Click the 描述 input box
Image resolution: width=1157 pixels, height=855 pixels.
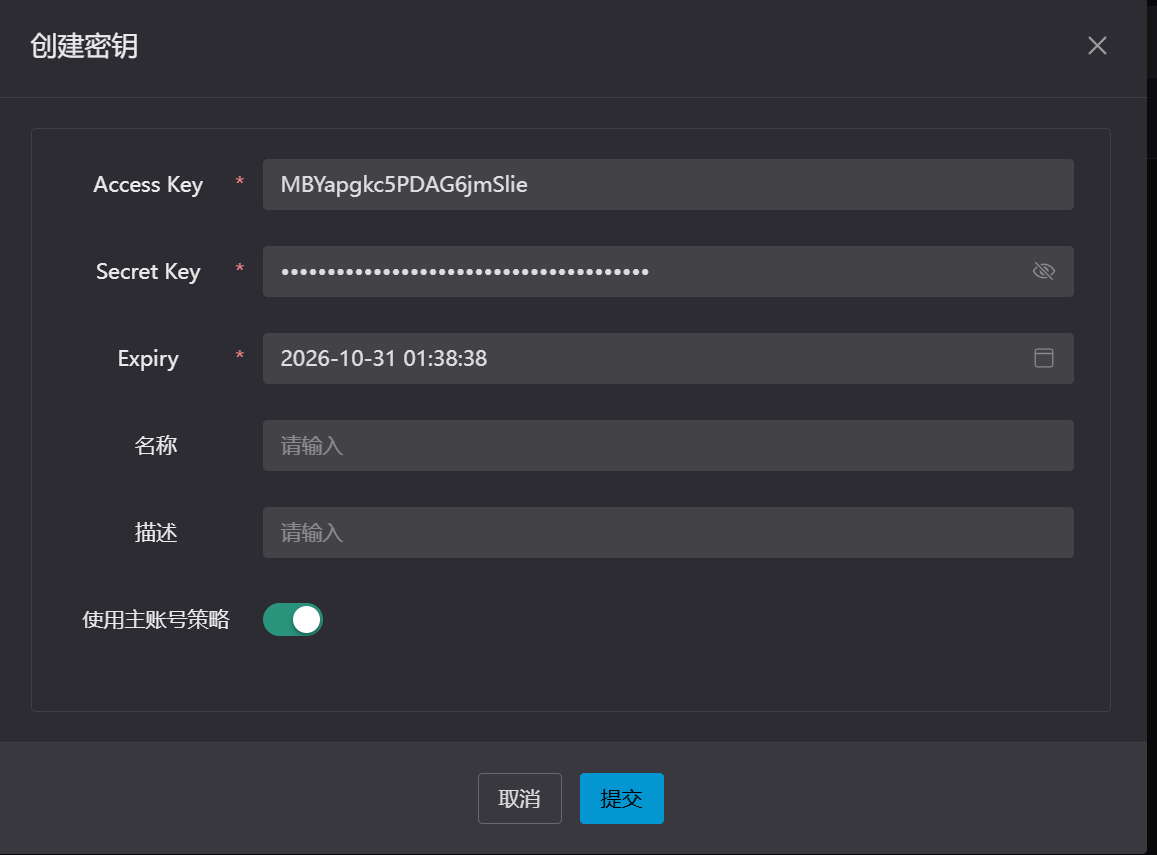[x=667, y=532]
